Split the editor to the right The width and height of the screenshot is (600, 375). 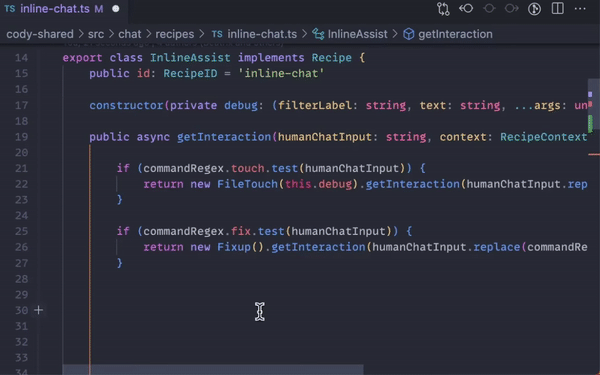point(558,8)
